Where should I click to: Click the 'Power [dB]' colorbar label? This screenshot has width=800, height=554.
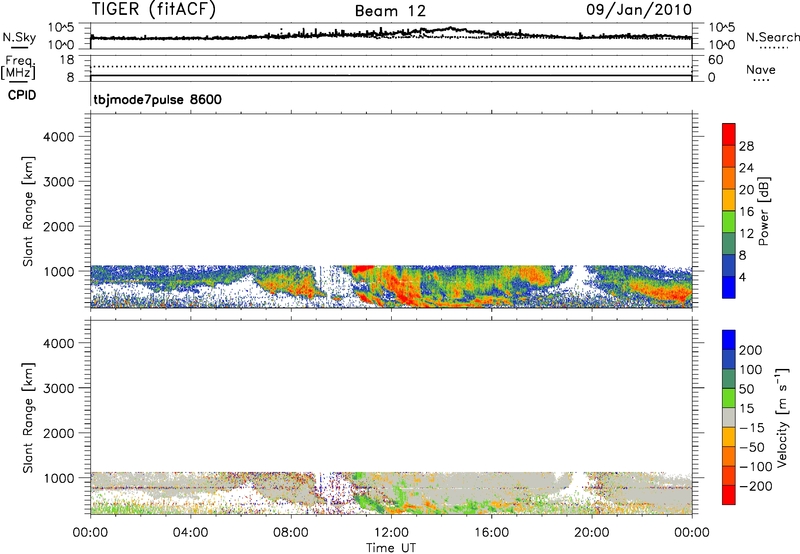tap(764, 211)
